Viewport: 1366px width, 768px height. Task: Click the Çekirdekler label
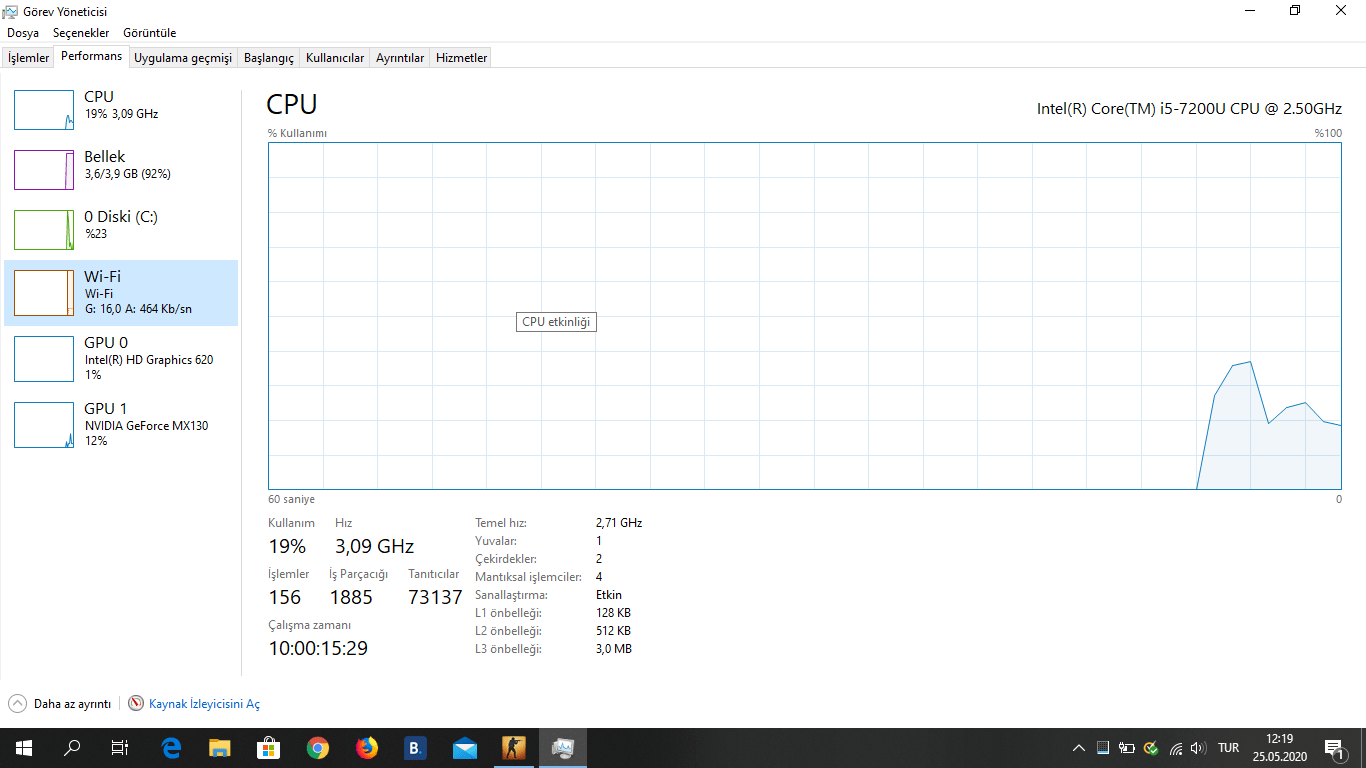pyautogui.click(x=506, y=559)
